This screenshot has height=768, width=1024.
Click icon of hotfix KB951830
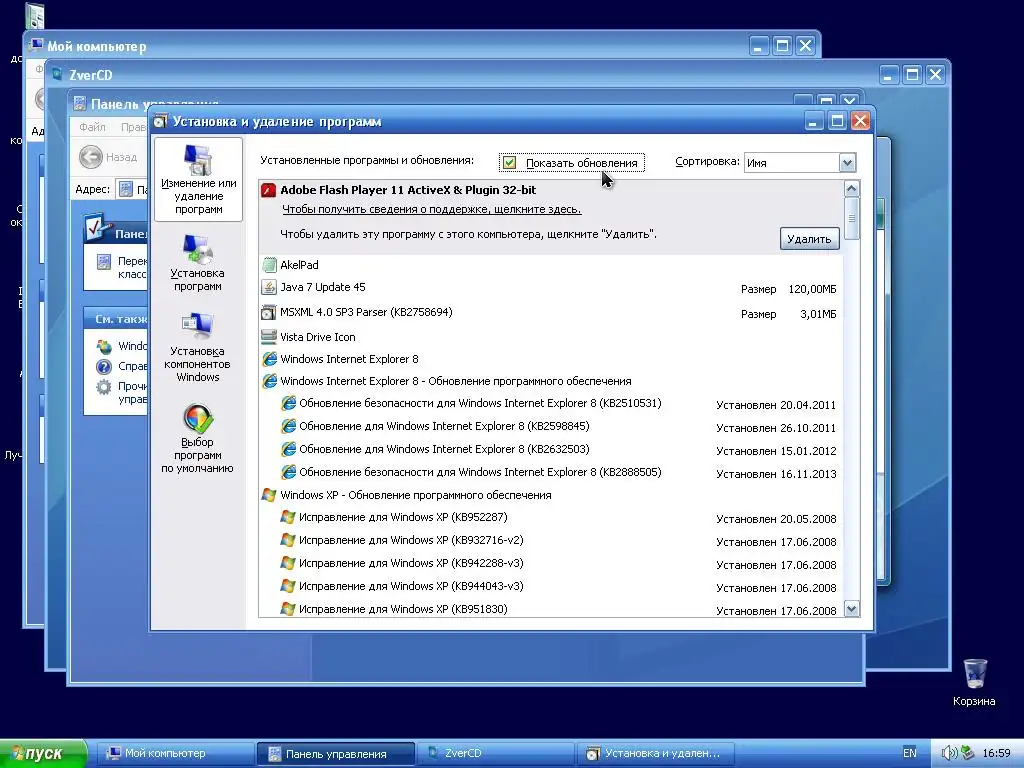[x=288, y=609]
